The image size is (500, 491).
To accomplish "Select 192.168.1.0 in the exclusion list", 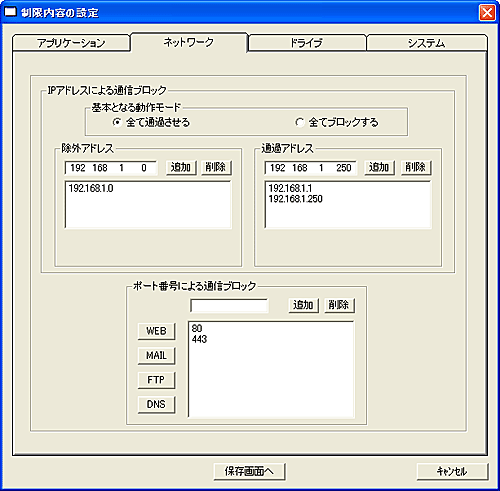I will [91, 188].
